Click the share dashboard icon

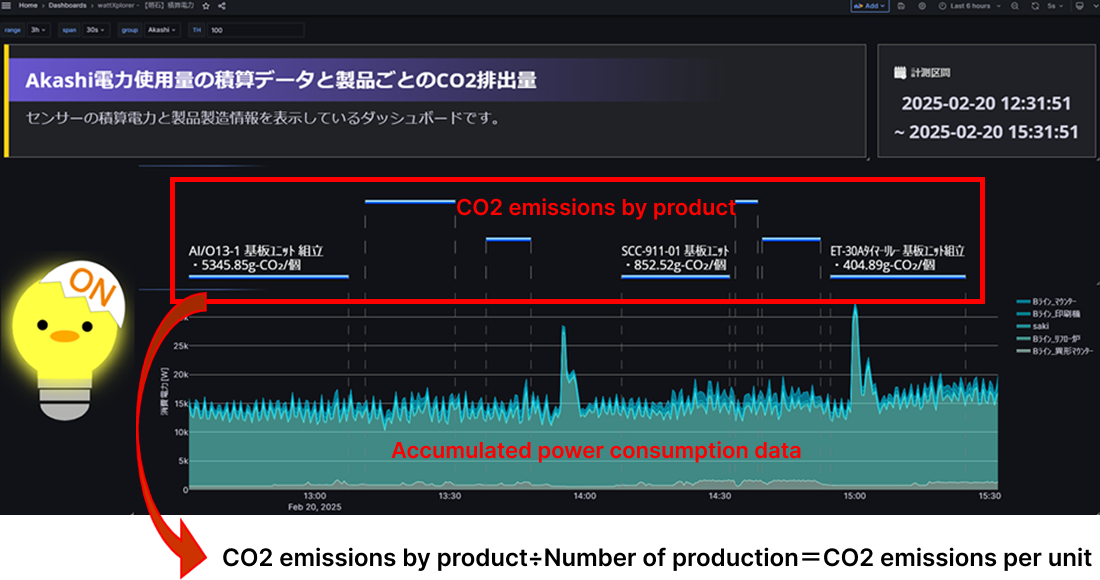220,6
